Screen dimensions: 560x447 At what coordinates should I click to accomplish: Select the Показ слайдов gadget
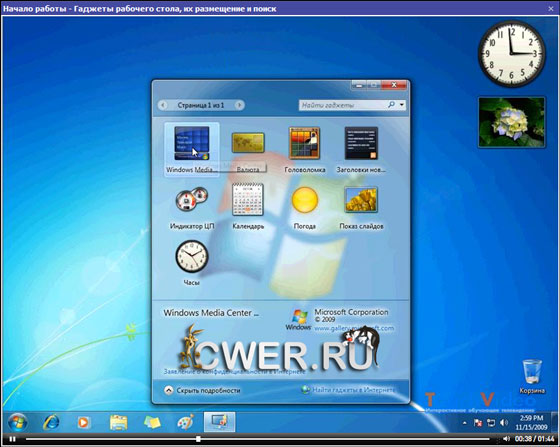[x=361, y=200]
